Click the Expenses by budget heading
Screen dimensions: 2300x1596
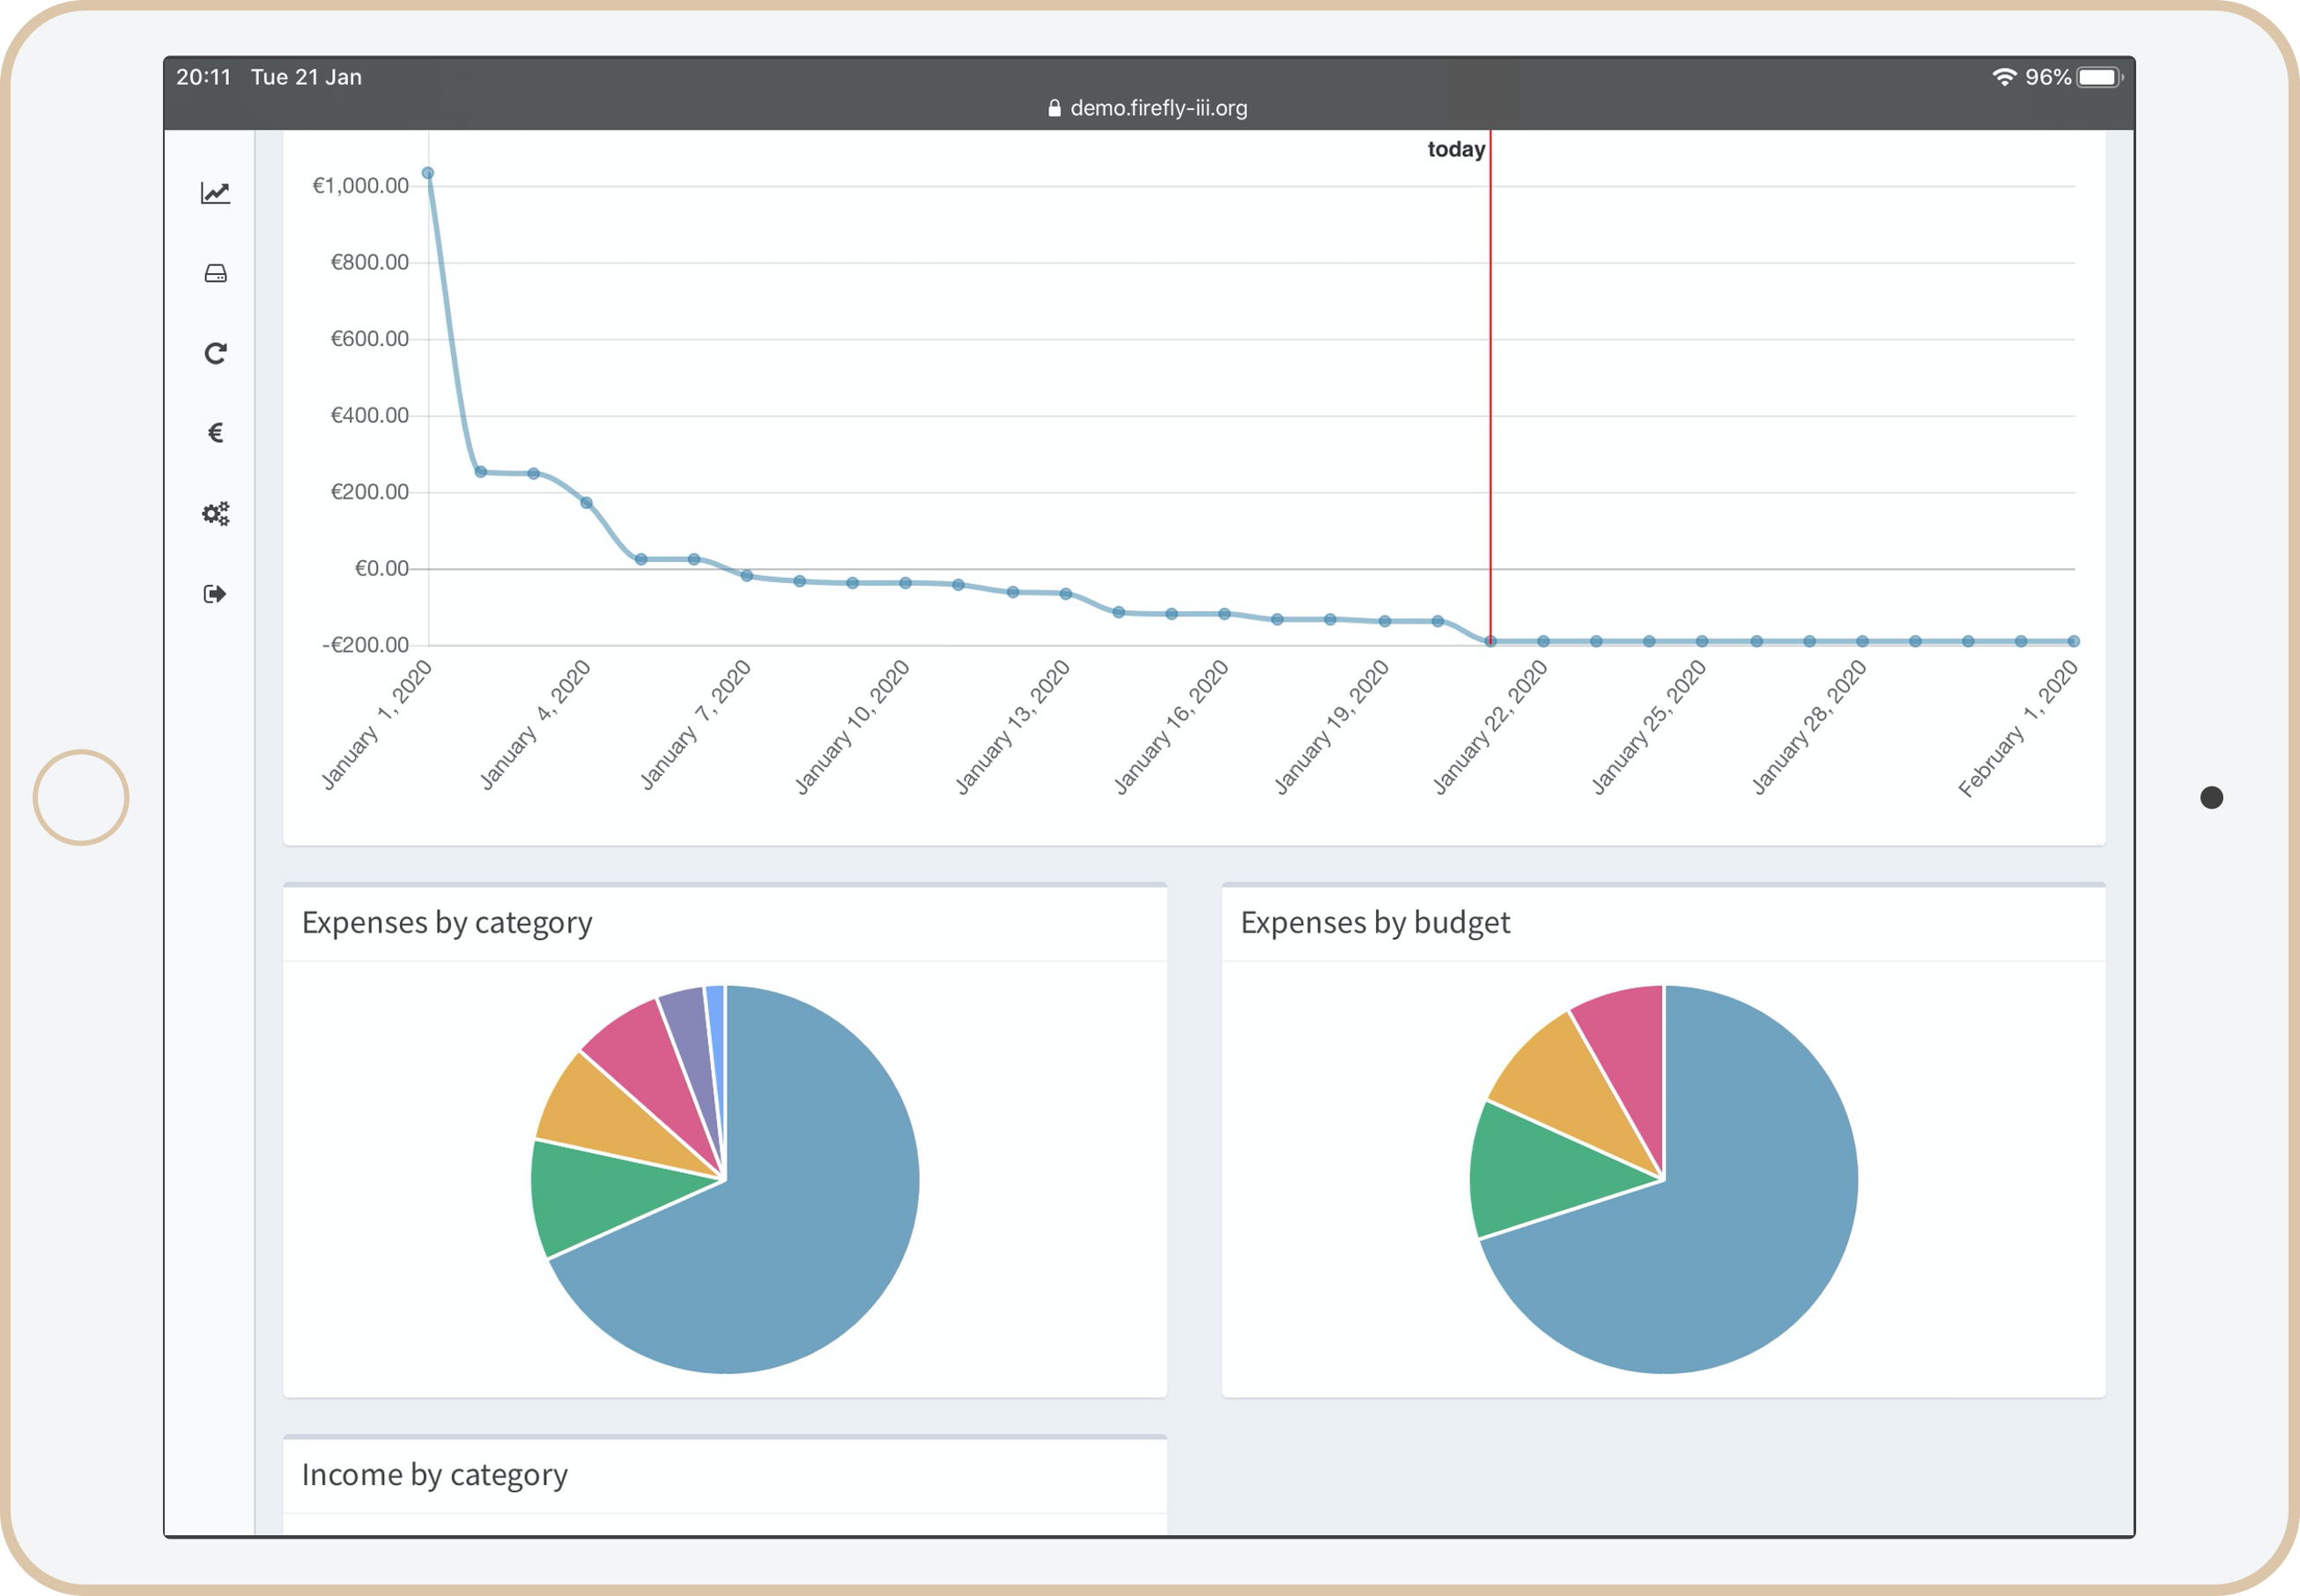click(1374, 922)
